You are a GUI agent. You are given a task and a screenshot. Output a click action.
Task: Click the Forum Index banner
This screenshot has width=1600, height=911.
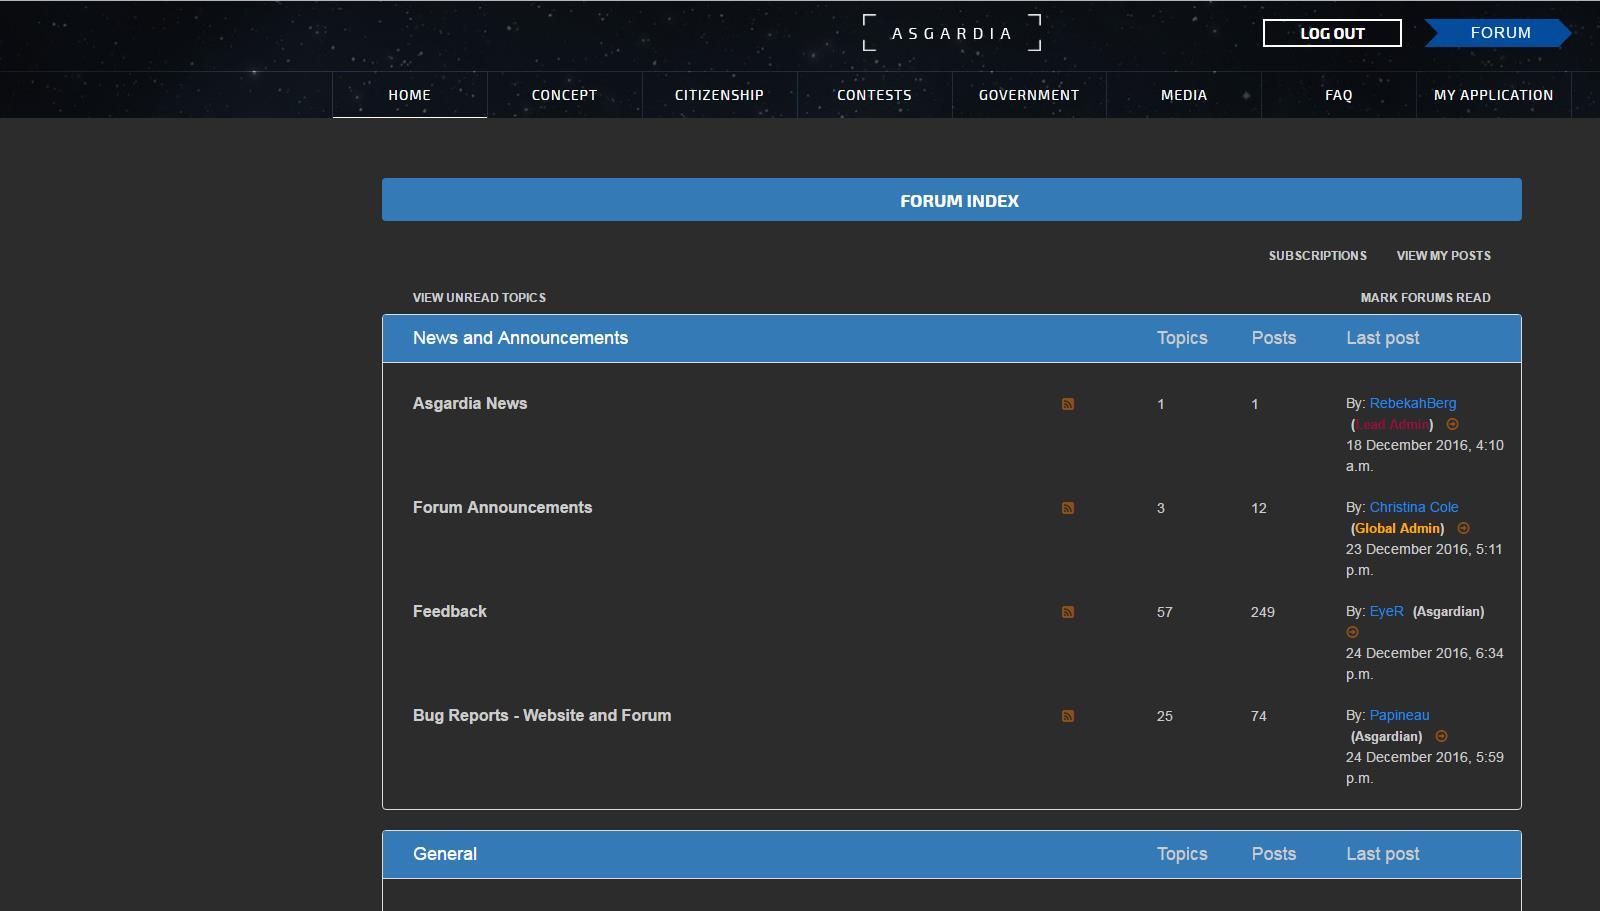pos(952,200)
